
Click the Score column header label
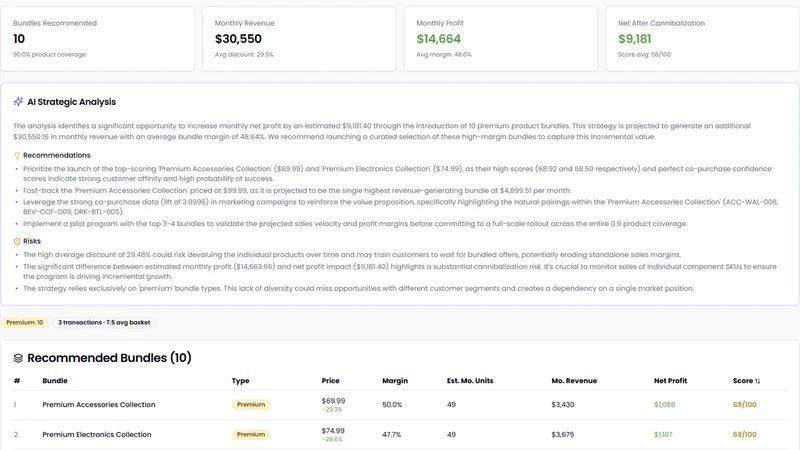[x=743, y=381]
